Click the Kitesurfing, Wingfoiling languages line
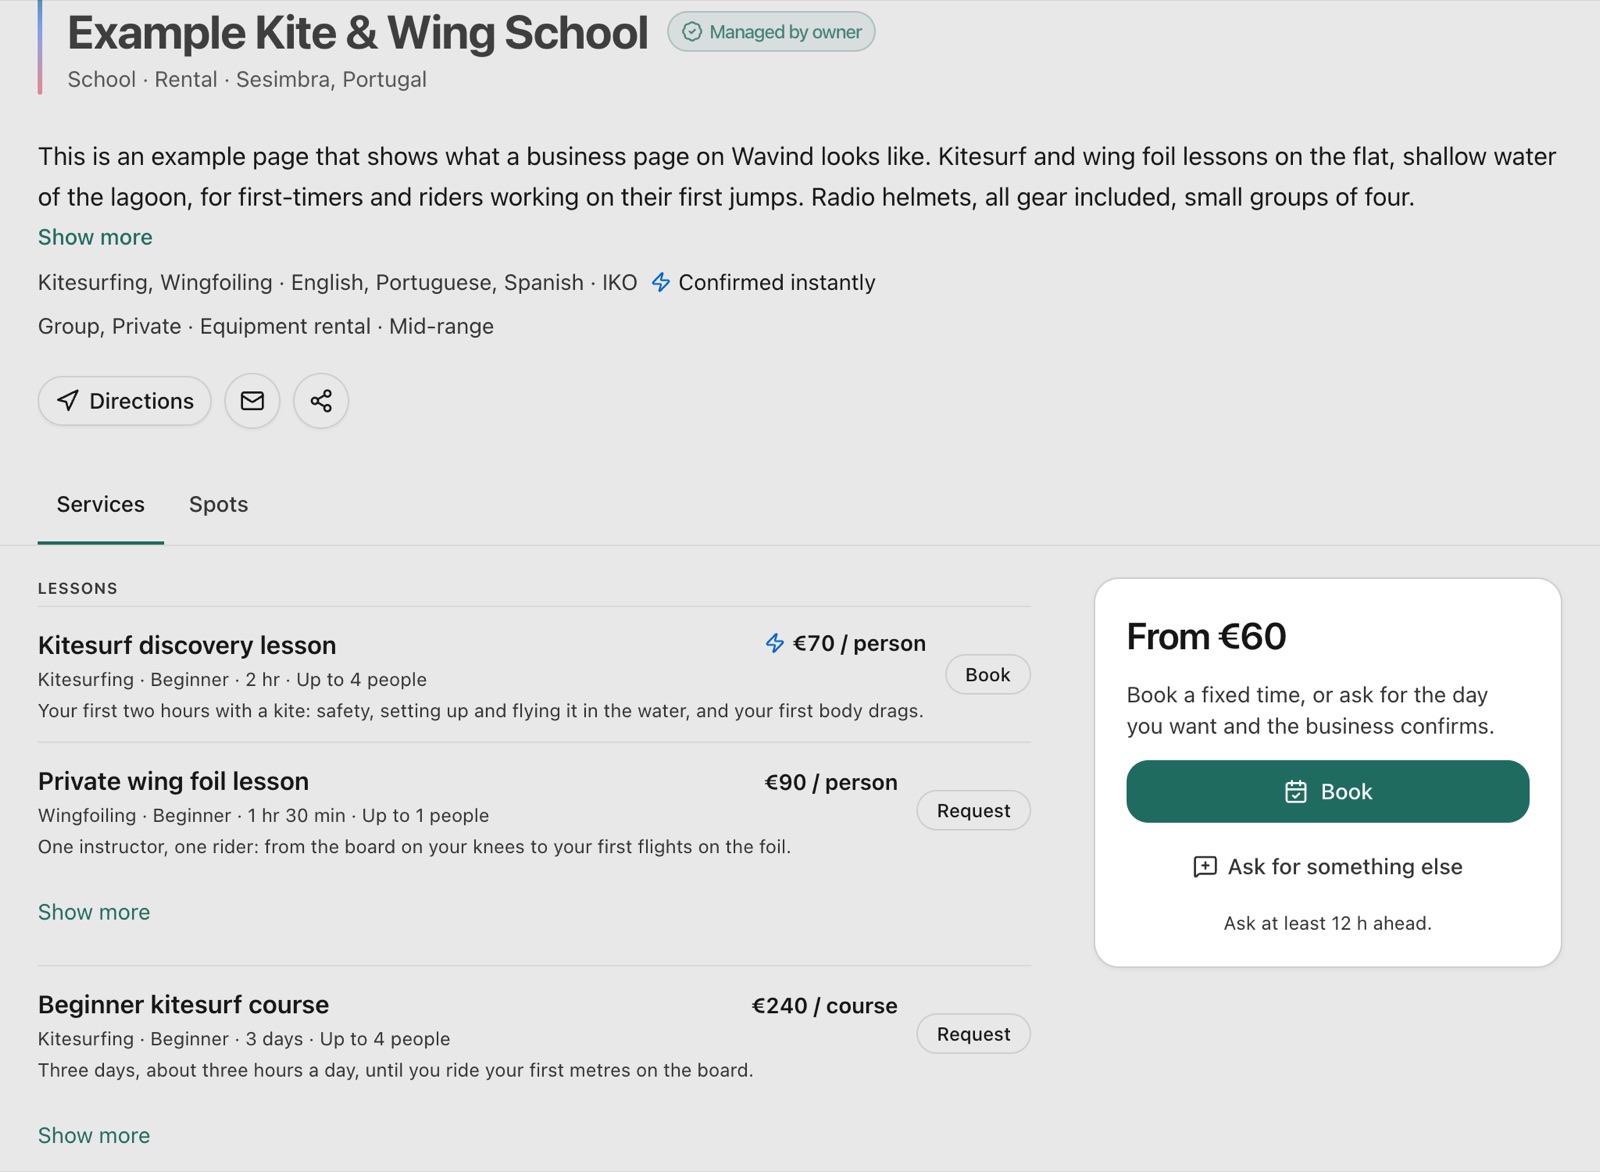This screenshot has height=1172, width=1600. pyautogui.click(x=338, y=283)
